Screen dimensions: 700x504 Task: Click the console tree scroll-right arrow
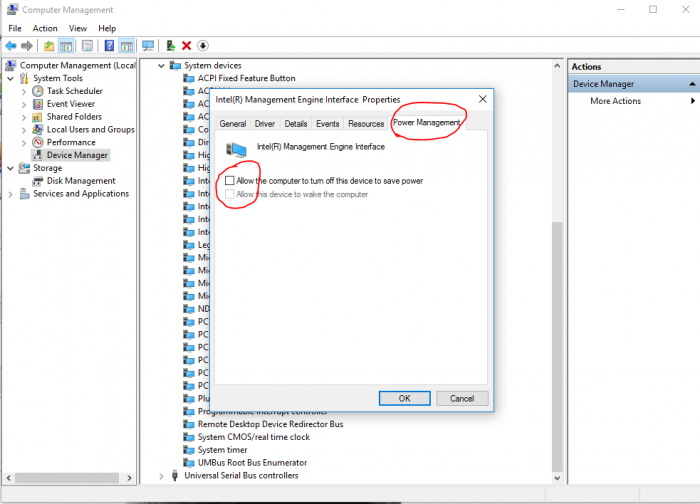pyautogui.click(x=129, y=478)
